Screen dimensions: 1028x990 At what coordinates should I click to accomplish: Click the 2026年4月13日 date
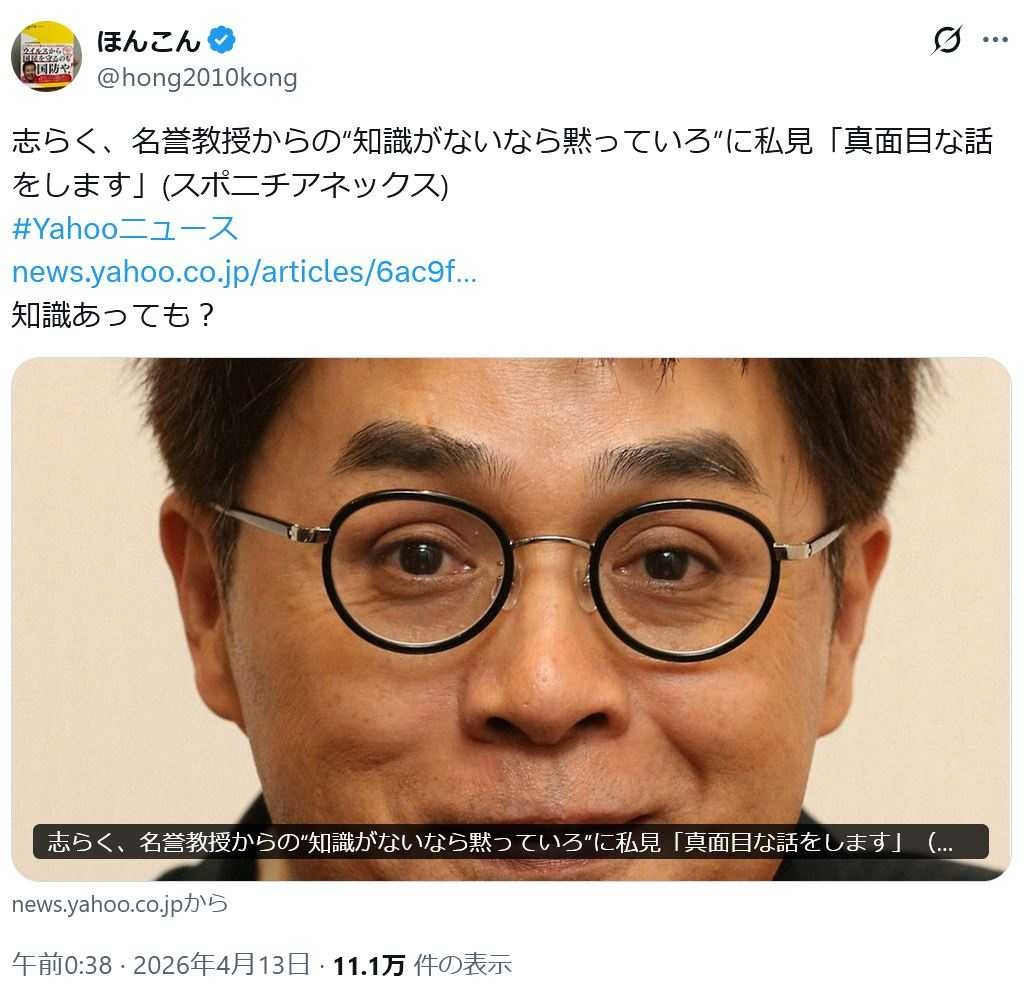[222, 964]
